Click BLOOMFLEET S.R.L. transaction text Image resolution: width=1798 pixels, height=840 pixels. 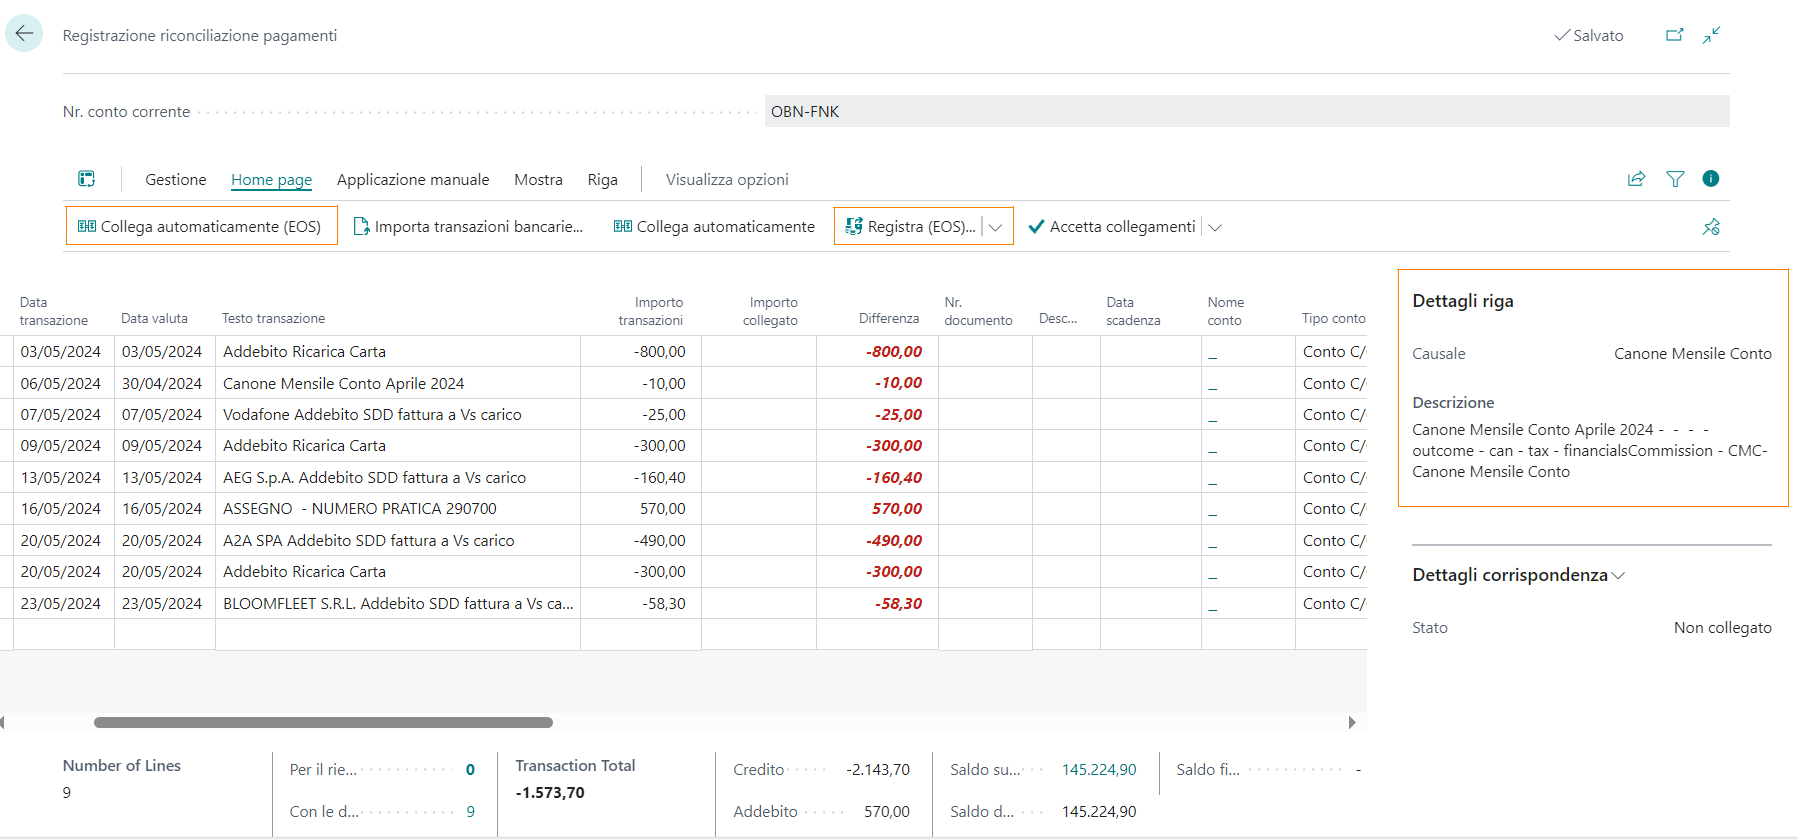pos(398,603)
